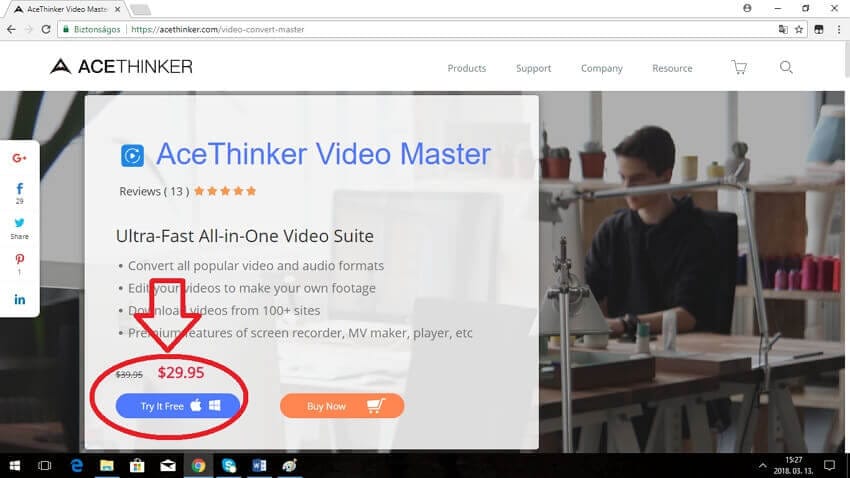The width and height of the screenshot is (850, 478).
Task: Open the Chrome profile icon
Action: (747, 8)
